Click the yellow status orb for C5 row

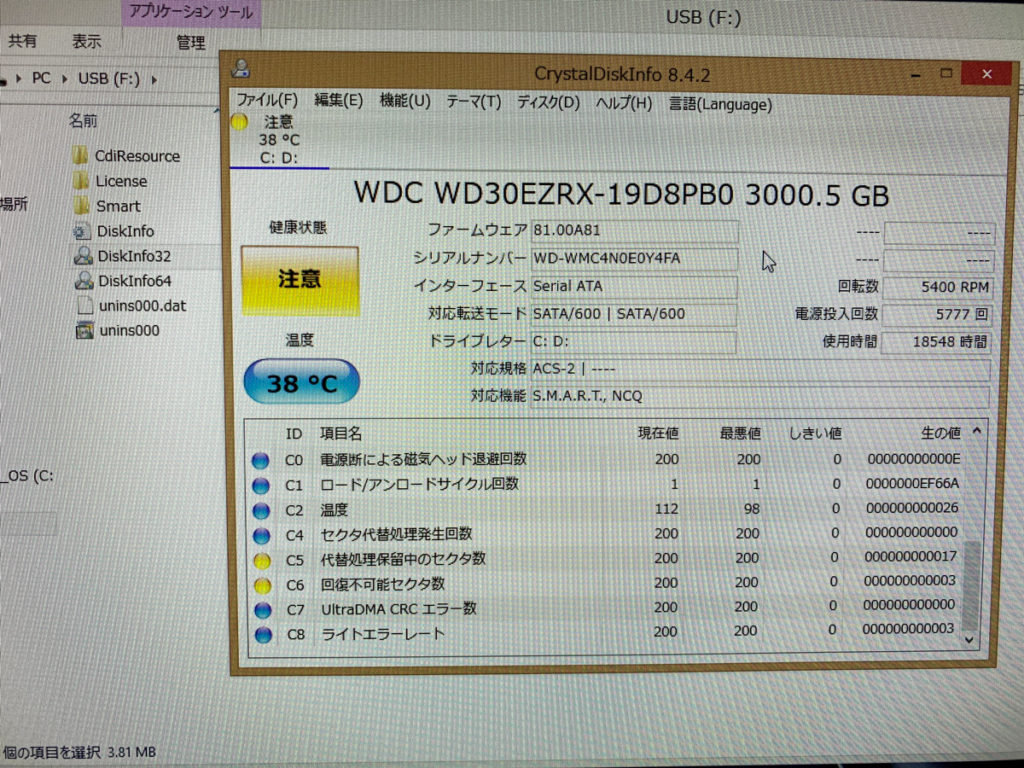pos(262,560)
